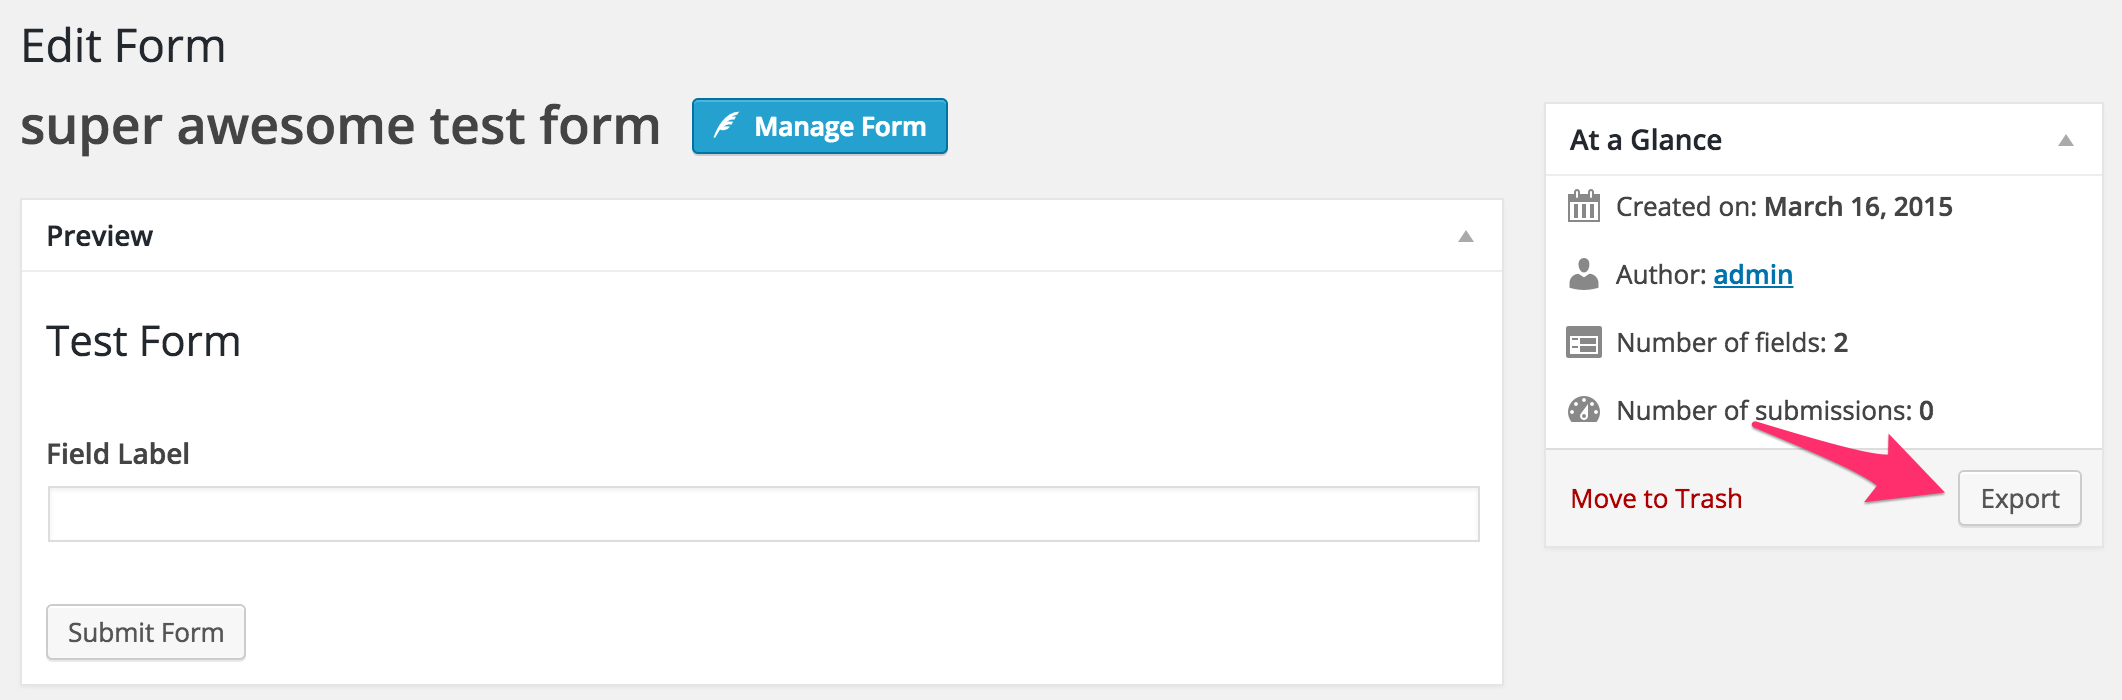The image size is (2122, 700).
Task: Click the person icon beside Author
Action: (1584, 274)
